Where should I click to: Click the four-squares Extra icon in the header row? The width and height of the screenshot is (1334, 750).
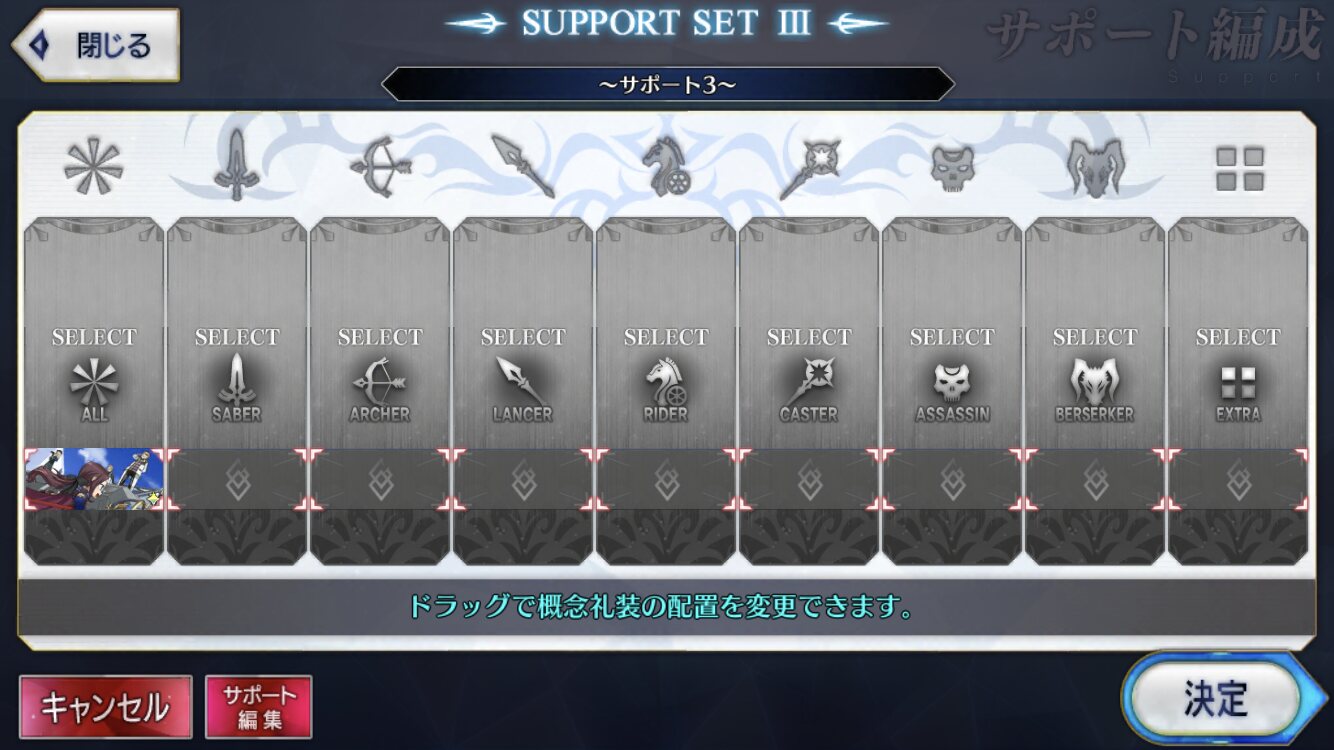tap(1239, 169)
